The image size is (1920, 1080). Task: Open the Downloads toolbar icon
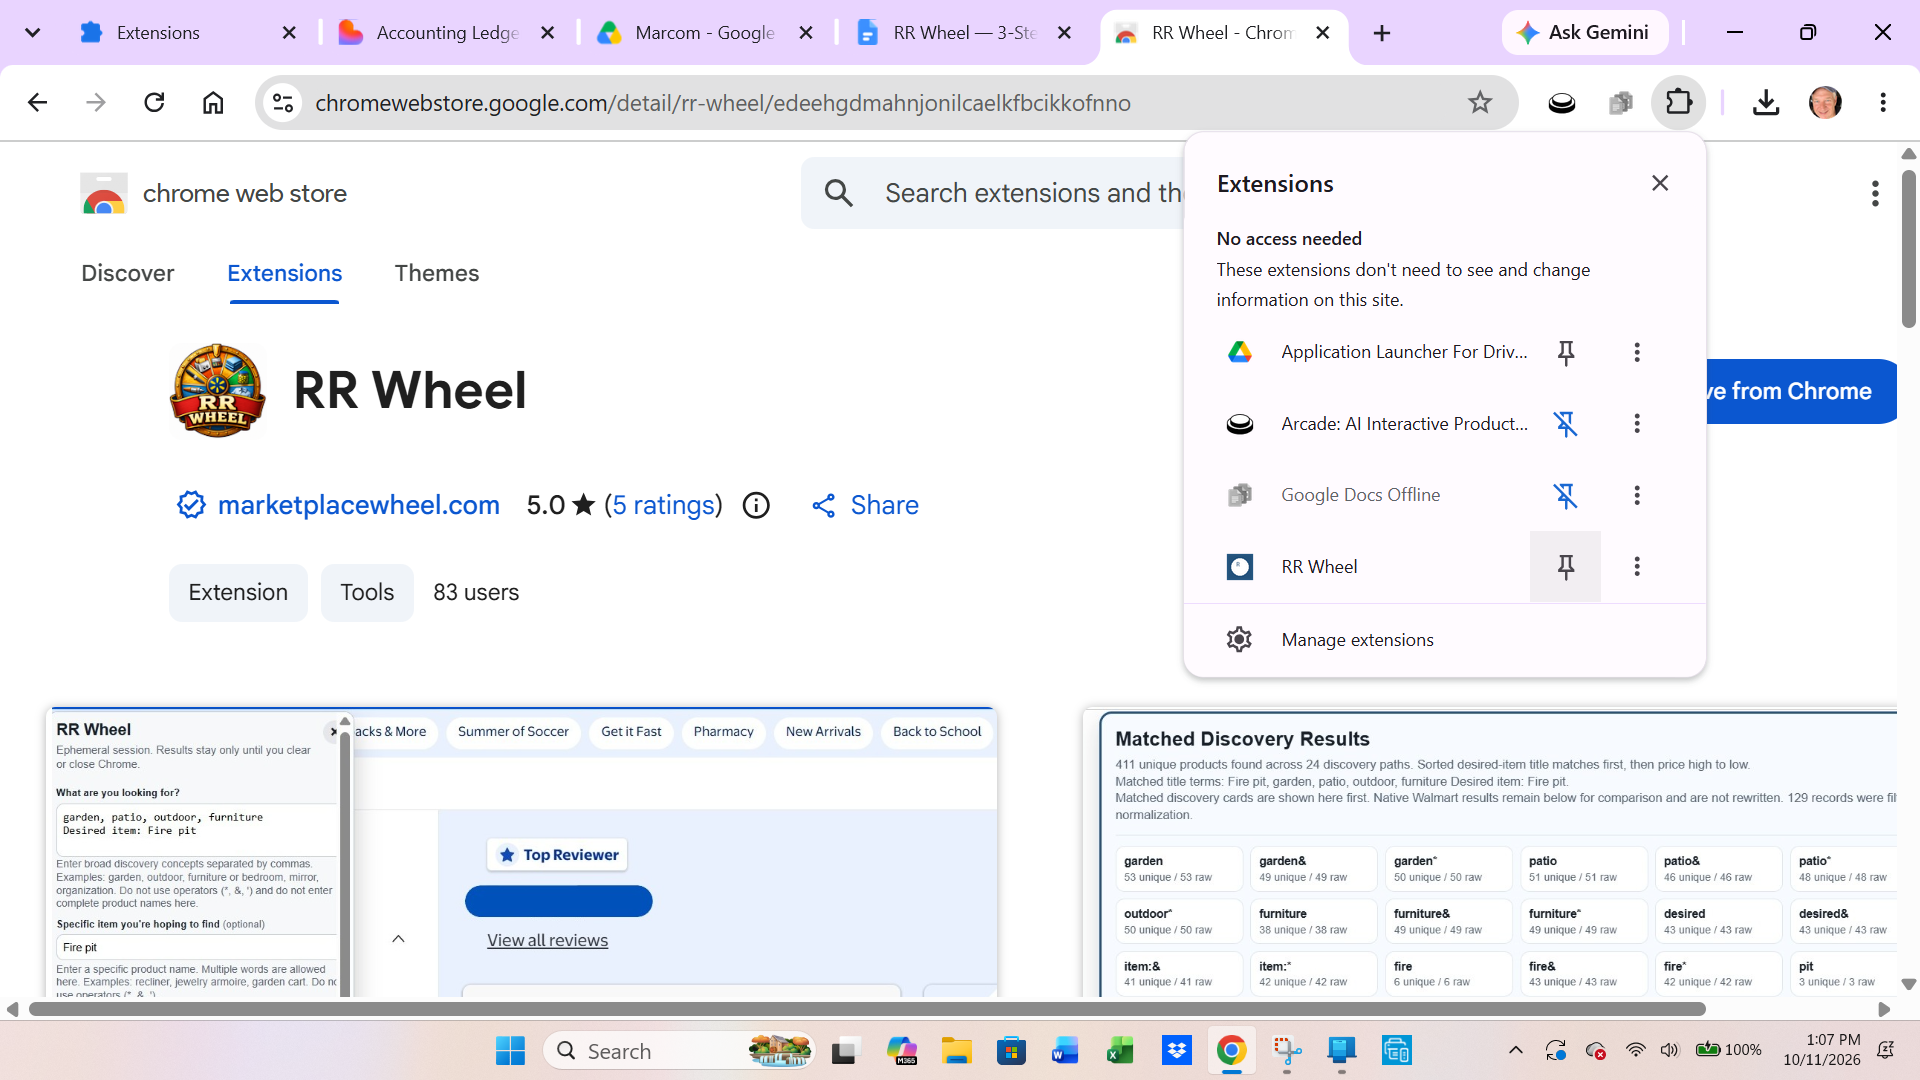click(1766, 102)
